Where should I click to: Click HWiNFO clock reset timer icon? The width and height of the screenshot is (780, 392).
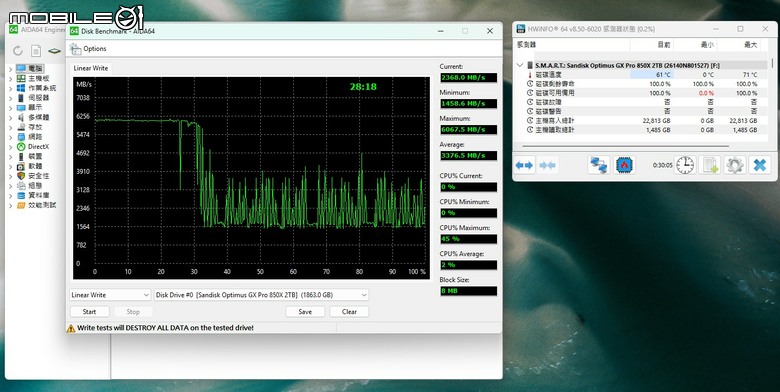pyautogui.click(x=685, y=165)
